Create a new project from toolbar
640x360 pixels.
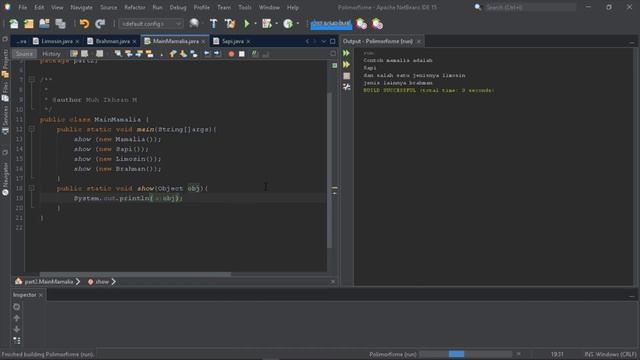click(x=29, y=24)
